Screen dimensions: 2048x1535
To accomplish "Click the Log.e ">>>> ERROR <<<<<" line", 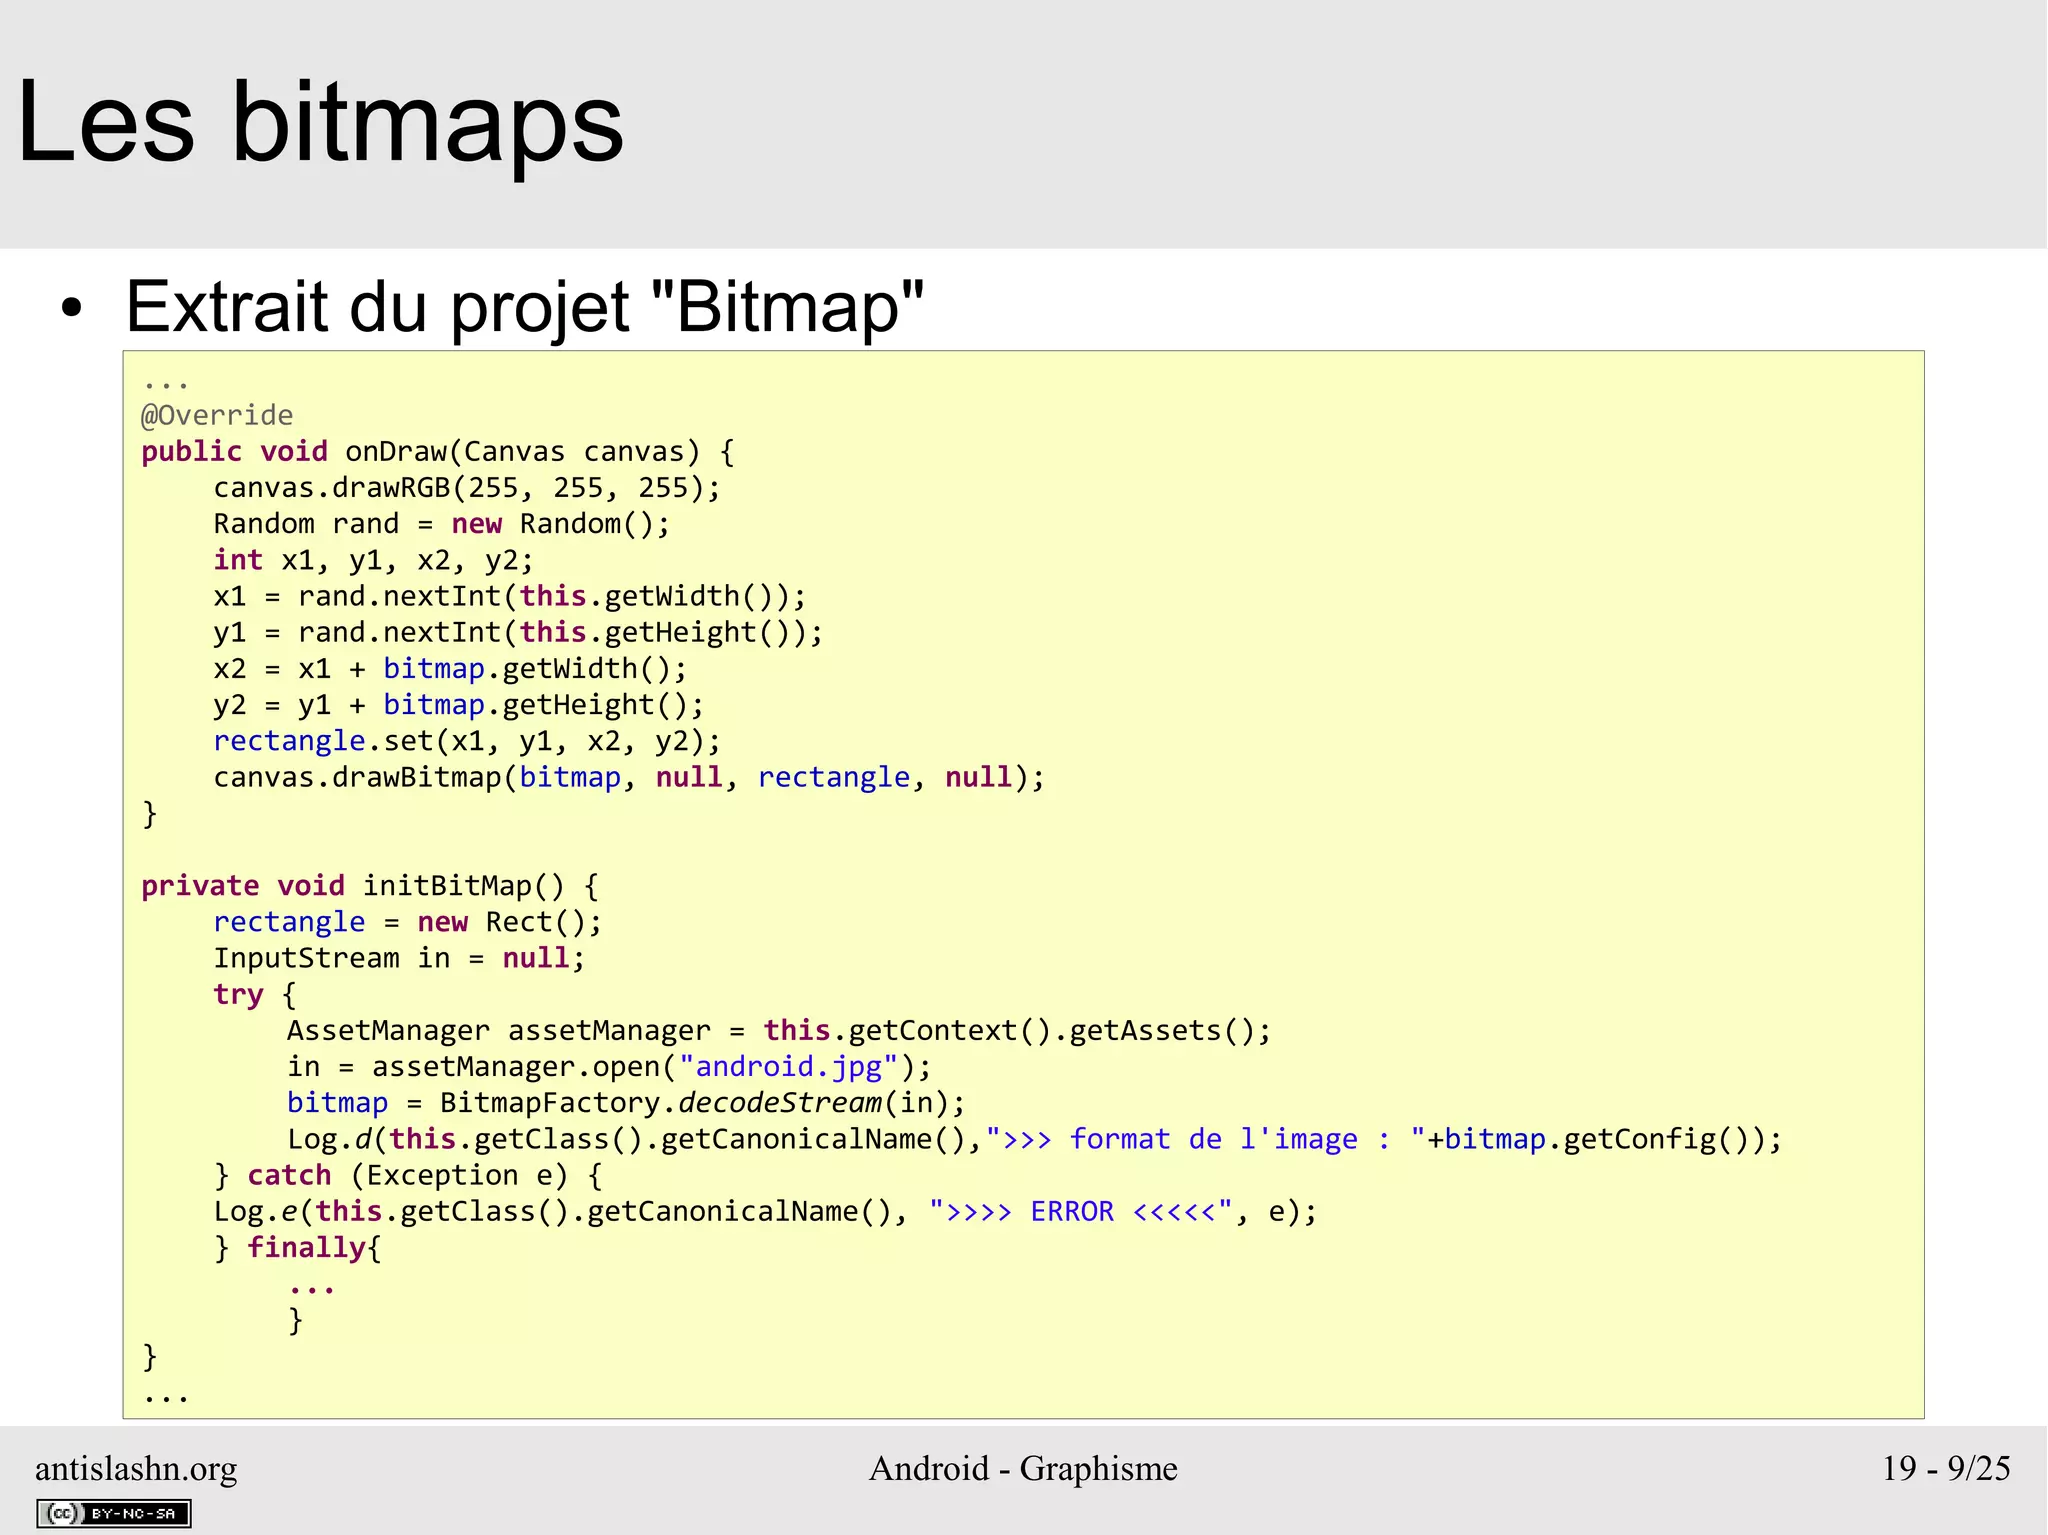I will point(766,1211).
